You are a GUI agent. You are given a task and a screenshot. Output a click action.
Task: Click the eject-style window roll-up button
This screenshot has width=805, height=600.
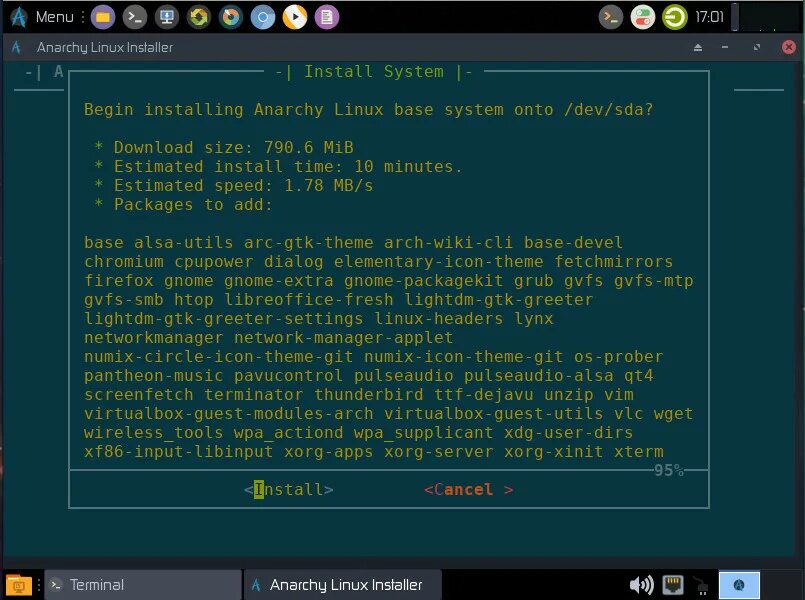tap(698, 47)
